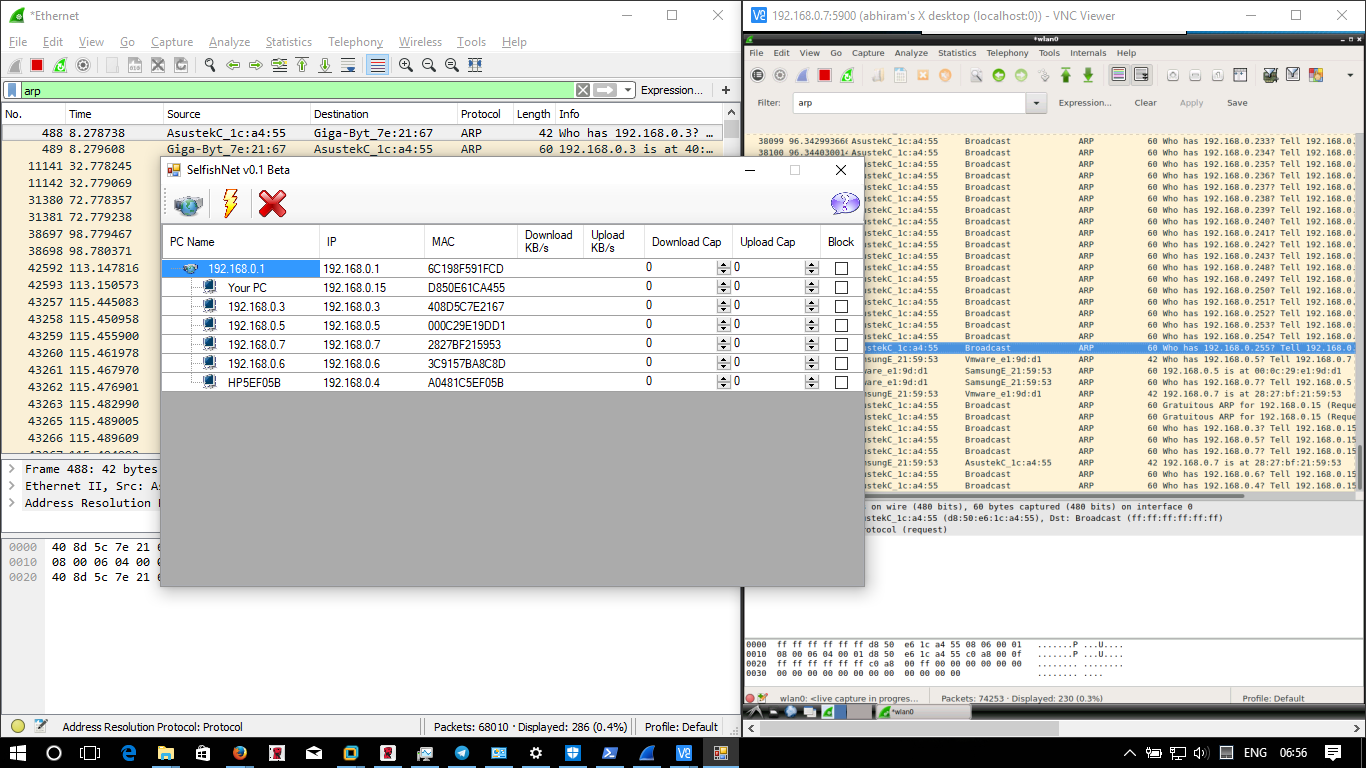
Task: Add a filter button with plus icon
Action: click(x=726, y=90)
